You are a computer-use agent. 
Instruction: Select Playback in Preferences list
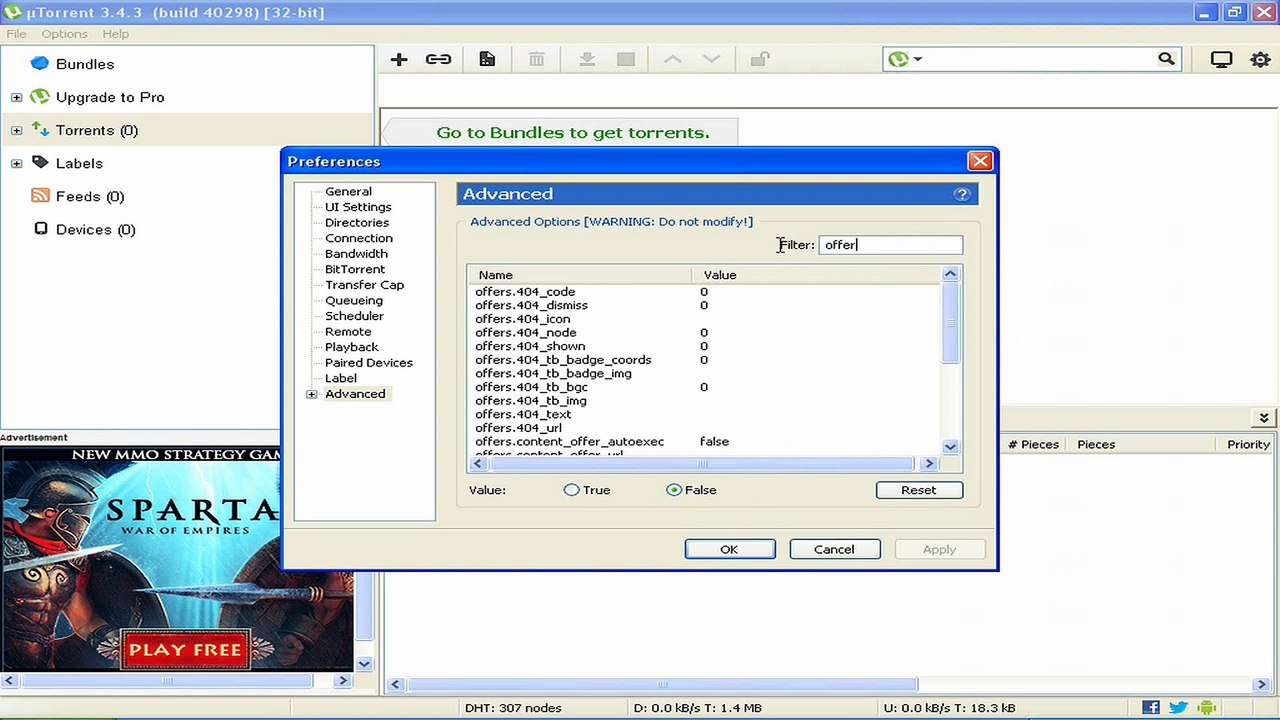(x=352, y=347)
